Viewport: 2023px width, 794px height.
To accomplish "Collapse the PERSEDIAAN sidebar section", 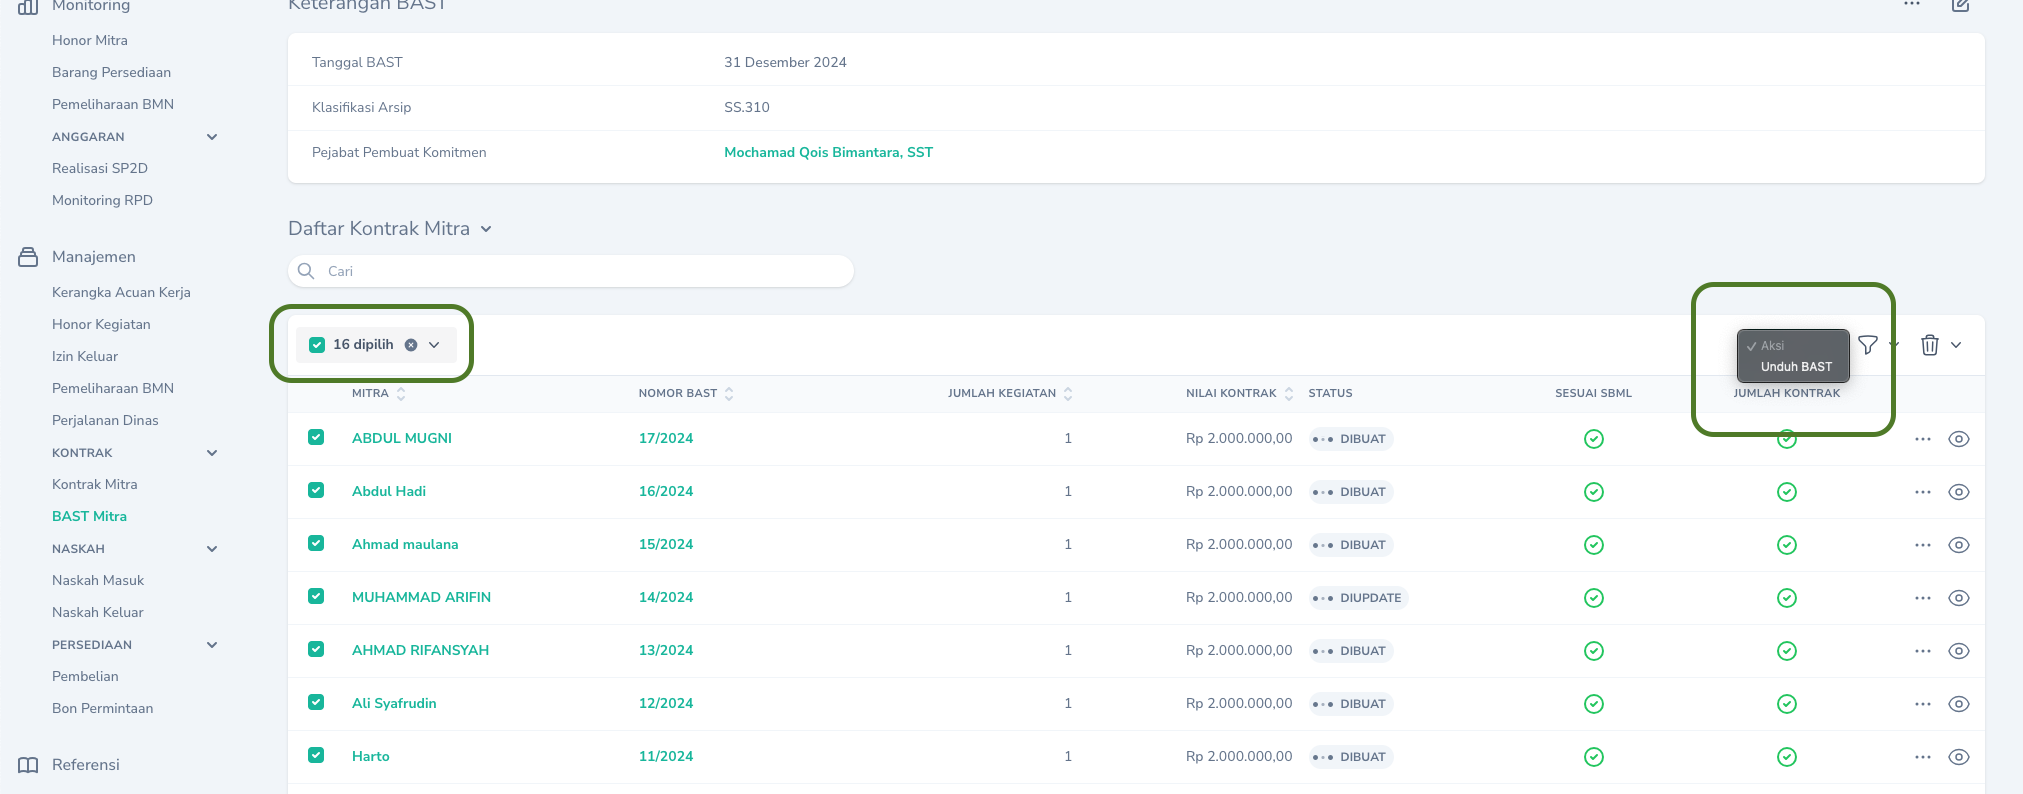I will (212, 645).
